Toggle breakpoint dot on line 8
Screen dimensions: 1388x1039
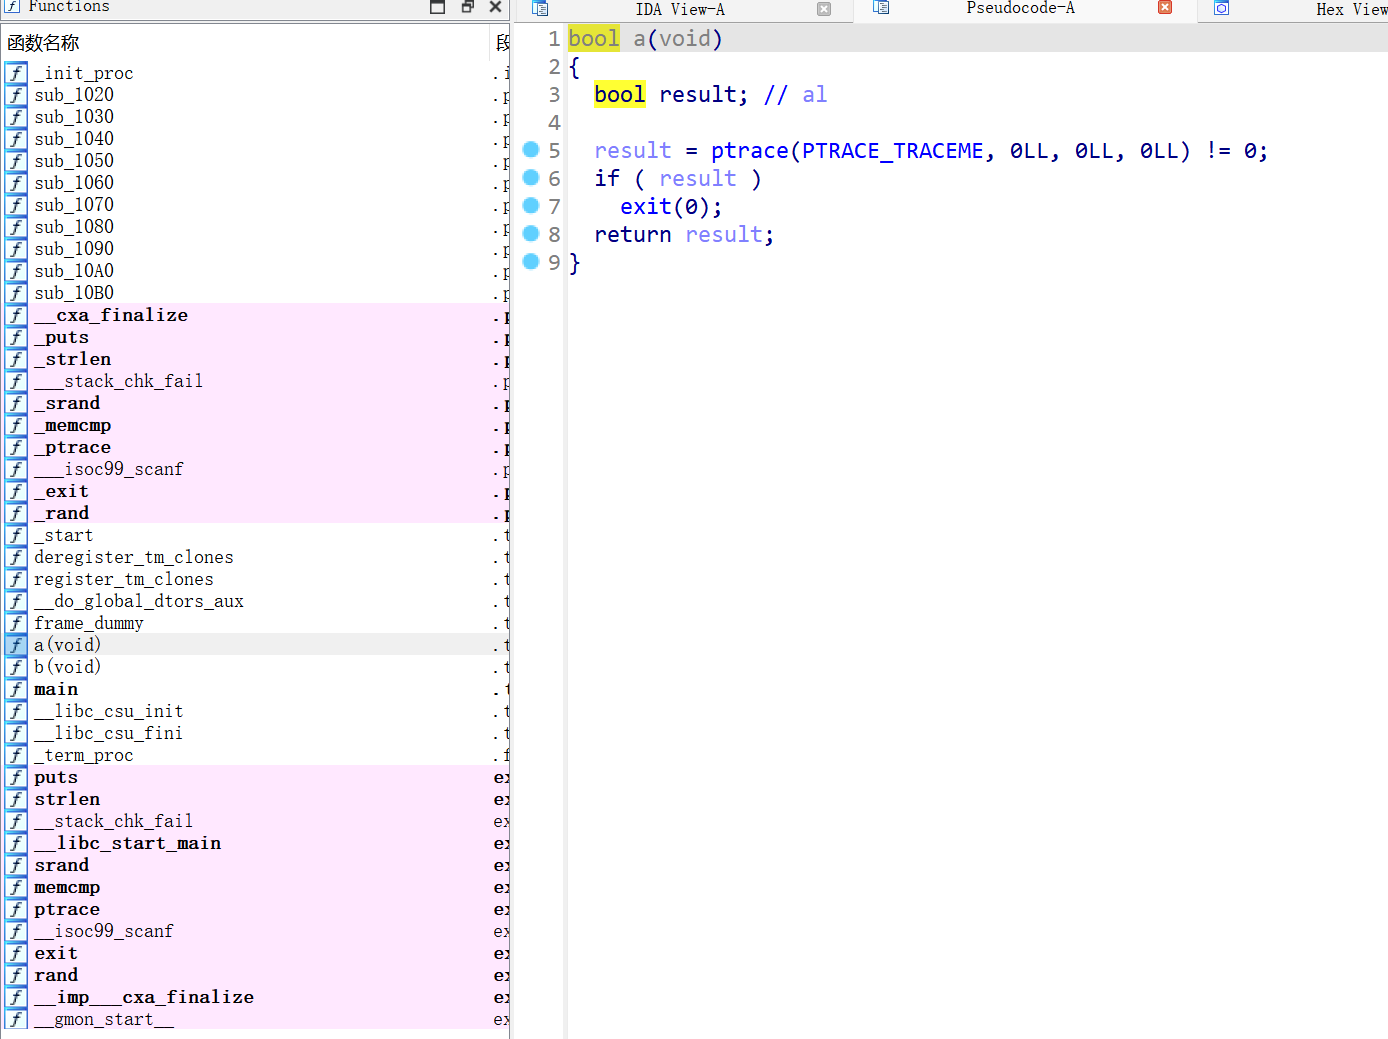[x=531, y=234]
